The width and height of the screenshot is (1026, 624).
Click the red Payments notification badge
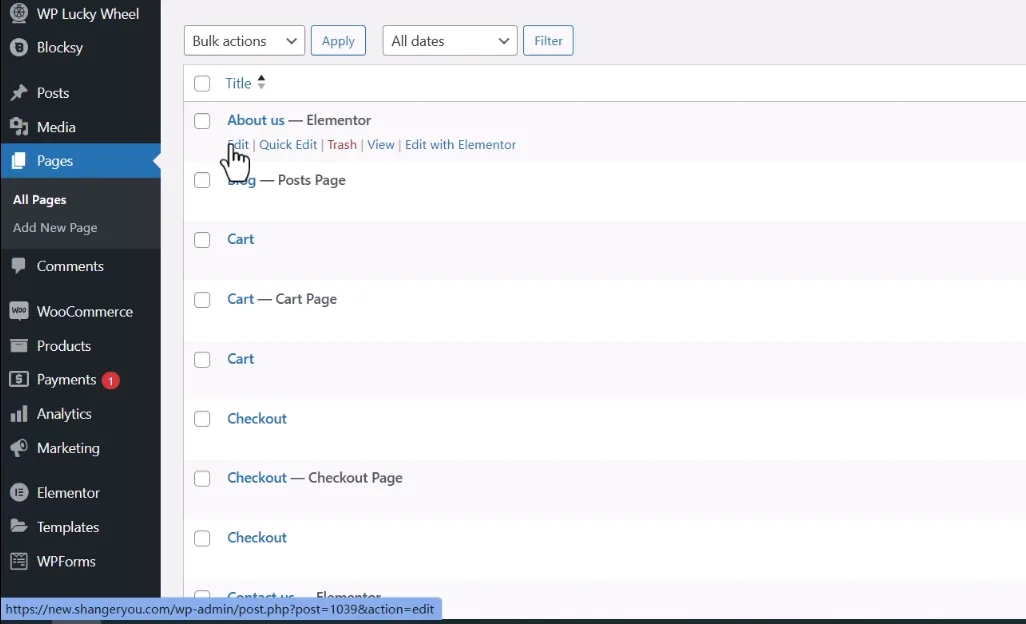[111, 381]
